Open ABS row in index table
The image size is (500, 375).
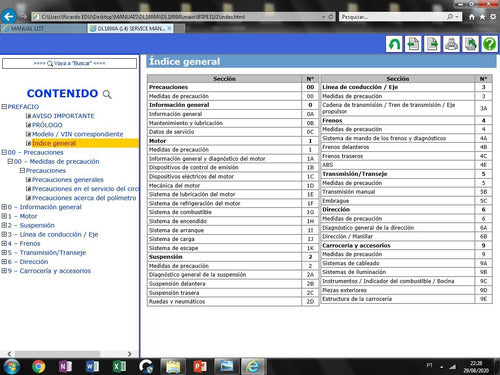[x=406, y=165]
